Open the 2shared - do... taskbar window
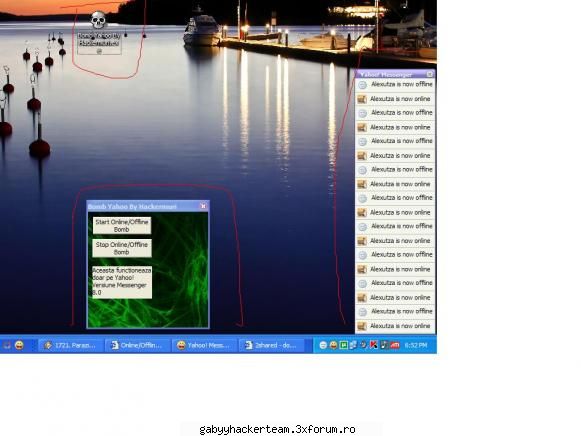 click(x=272, y=345)
